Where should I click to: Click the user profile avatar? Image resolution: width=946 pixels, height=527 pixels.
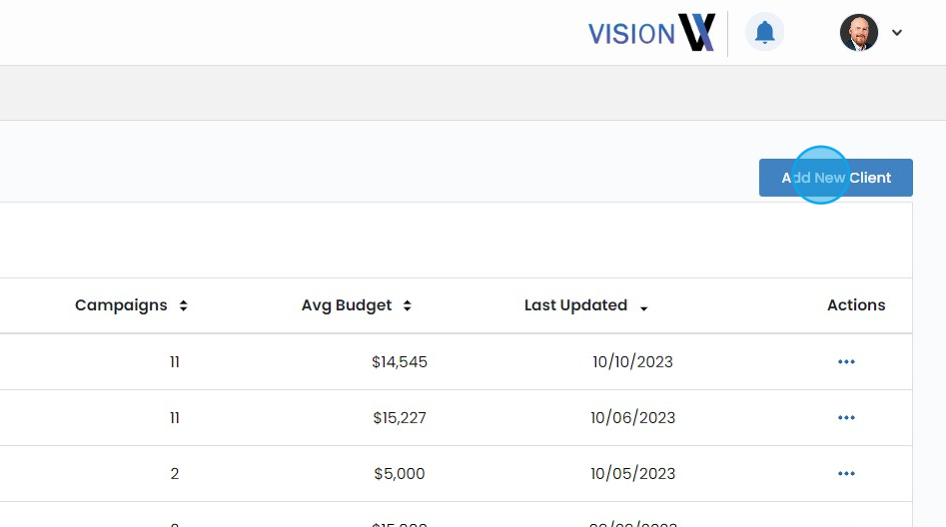858,33
